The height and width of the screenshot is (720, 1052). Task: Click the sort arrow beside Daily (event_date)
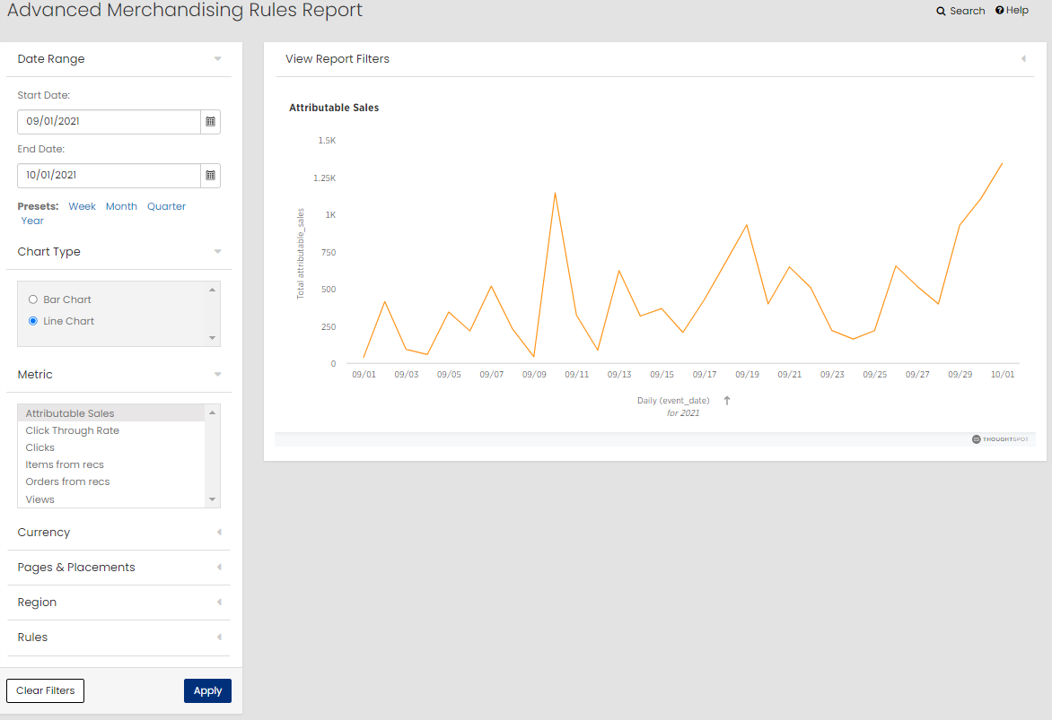pos(727,401)
